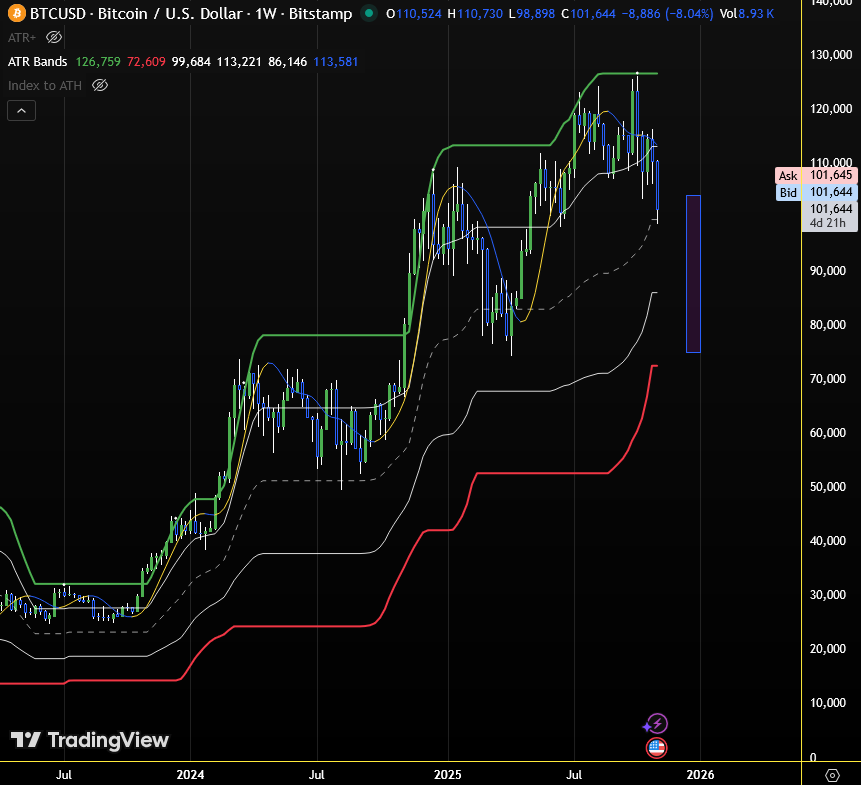This screenshot has height=785, width=861.
Task: Click the ATR Bands indicator label
Action: click(37, 61)
